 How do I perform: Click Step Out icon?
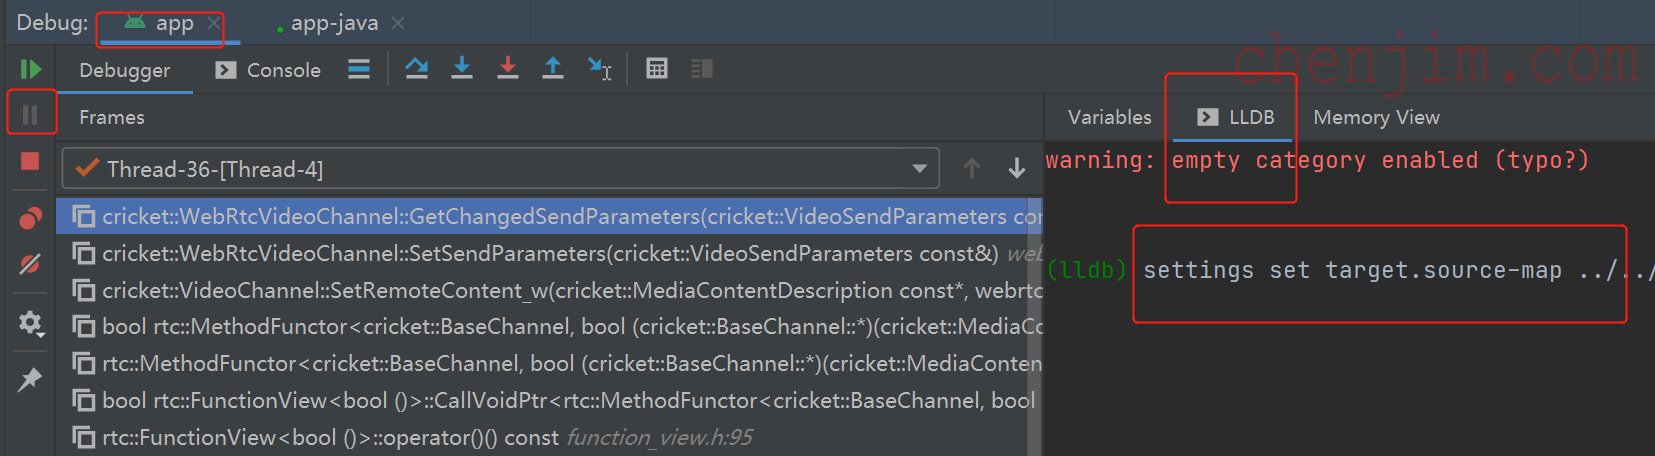552,68
